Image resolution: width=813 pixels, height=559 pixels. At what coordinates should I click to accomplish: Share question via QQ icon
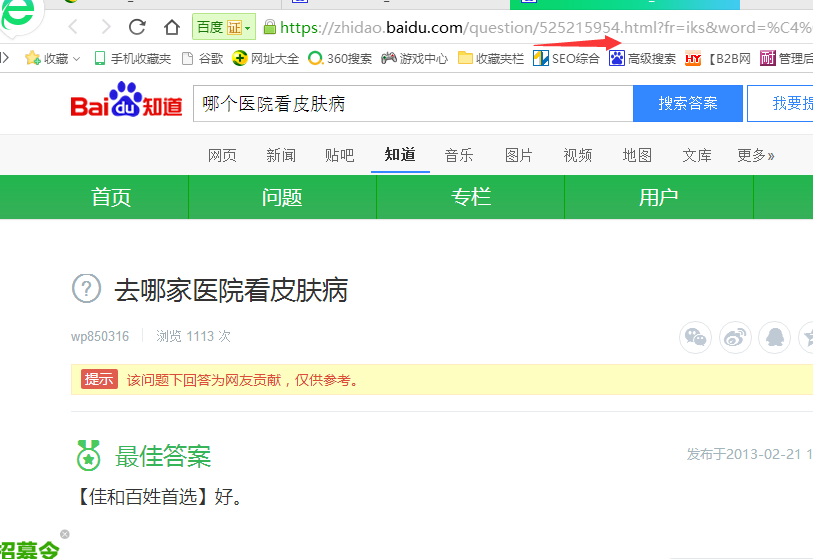click(x=774, y=337)
